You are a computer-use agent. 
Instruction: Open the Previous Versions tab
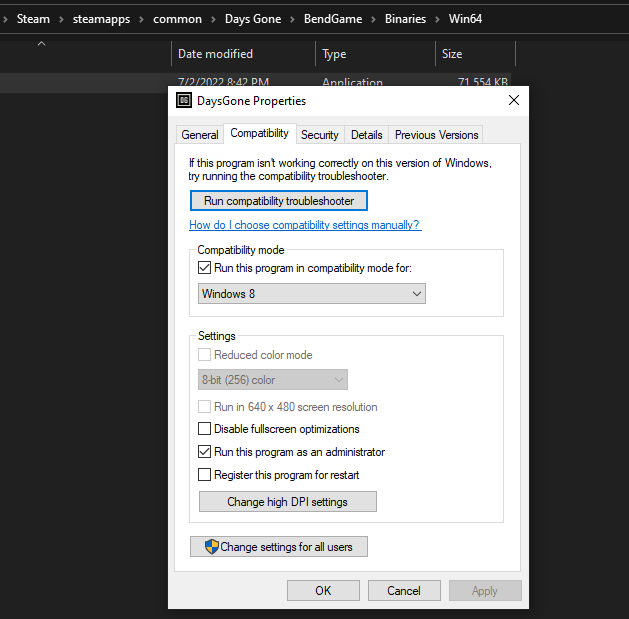click(436, 135)
